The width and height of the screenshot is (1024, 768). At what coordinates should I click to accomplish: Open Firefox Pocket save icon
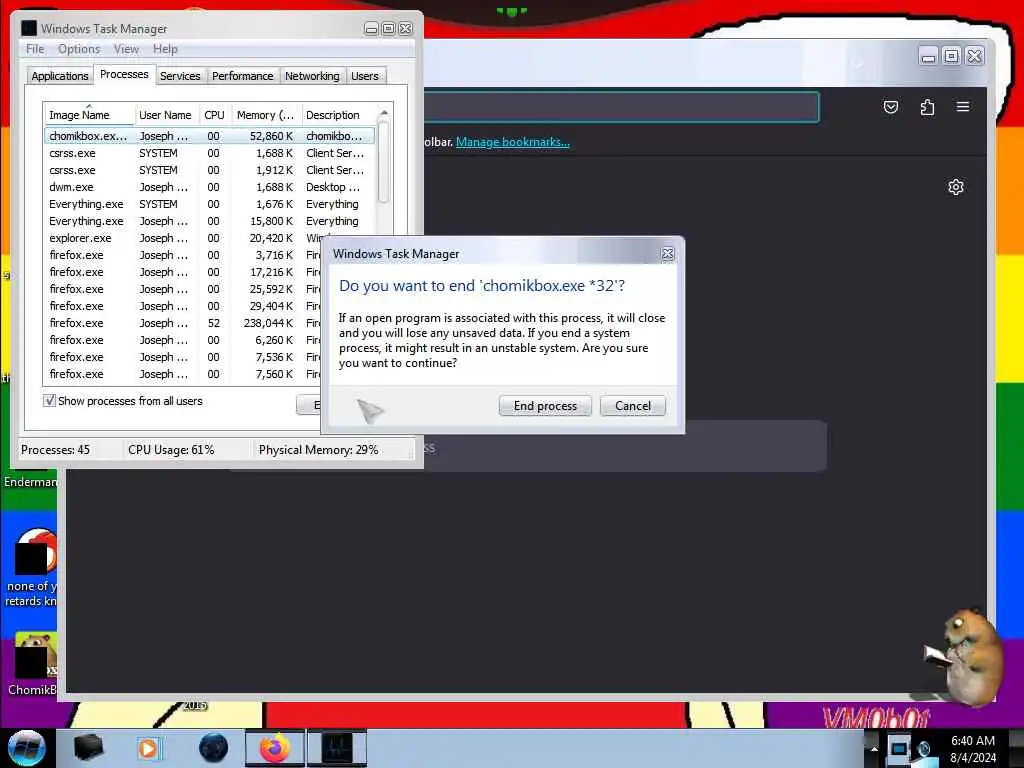click(891, 107)
